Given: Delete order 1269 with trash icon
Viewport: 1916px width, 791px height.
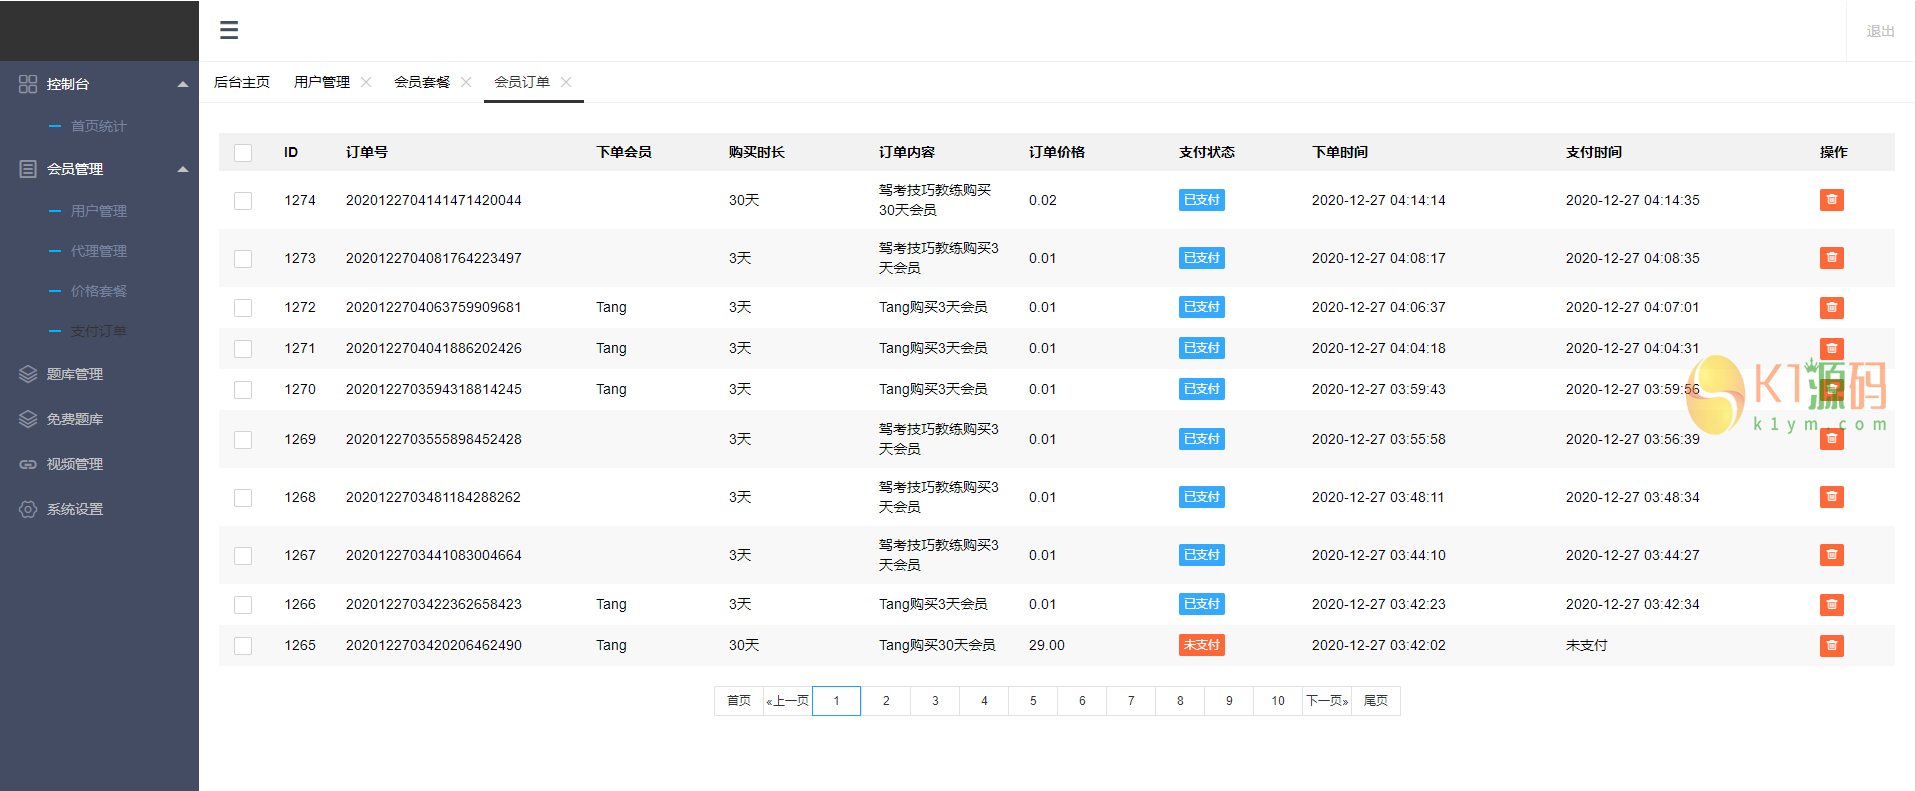Looking at the screenshot, I should click(x=1831, y=439).
